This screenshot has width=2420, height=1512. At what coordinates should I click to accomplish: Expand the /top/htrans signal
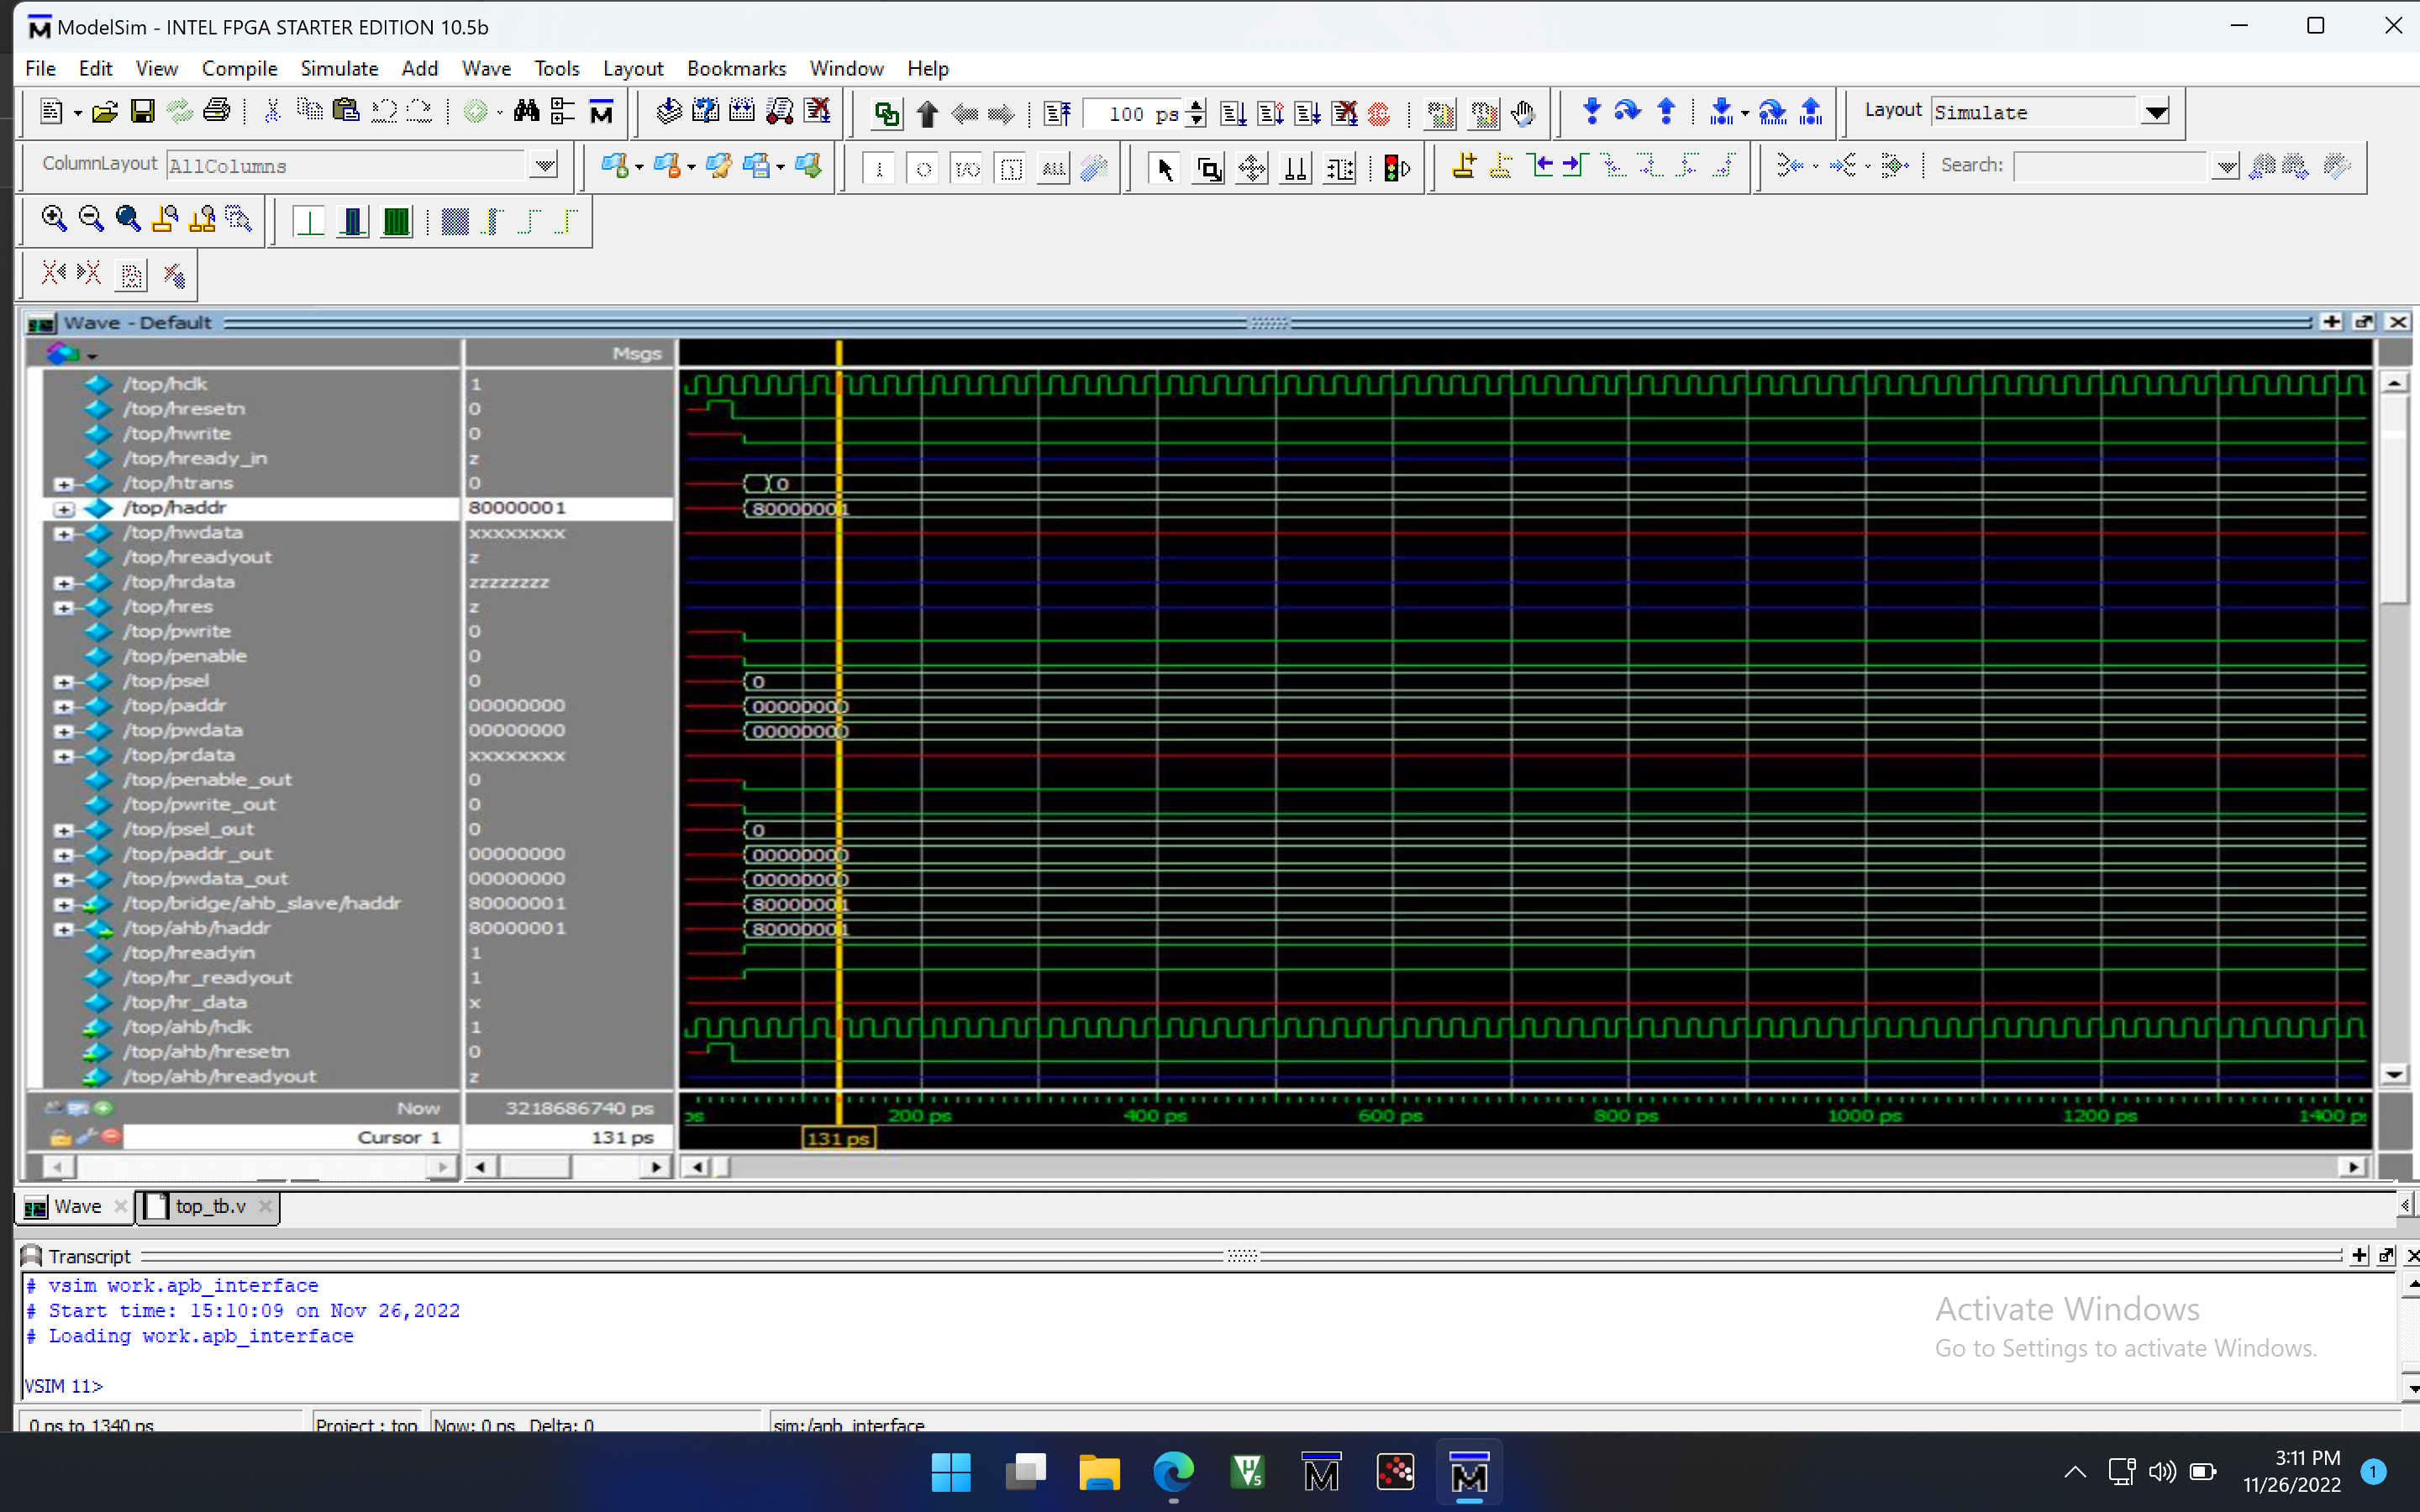(x=64, y=484)
